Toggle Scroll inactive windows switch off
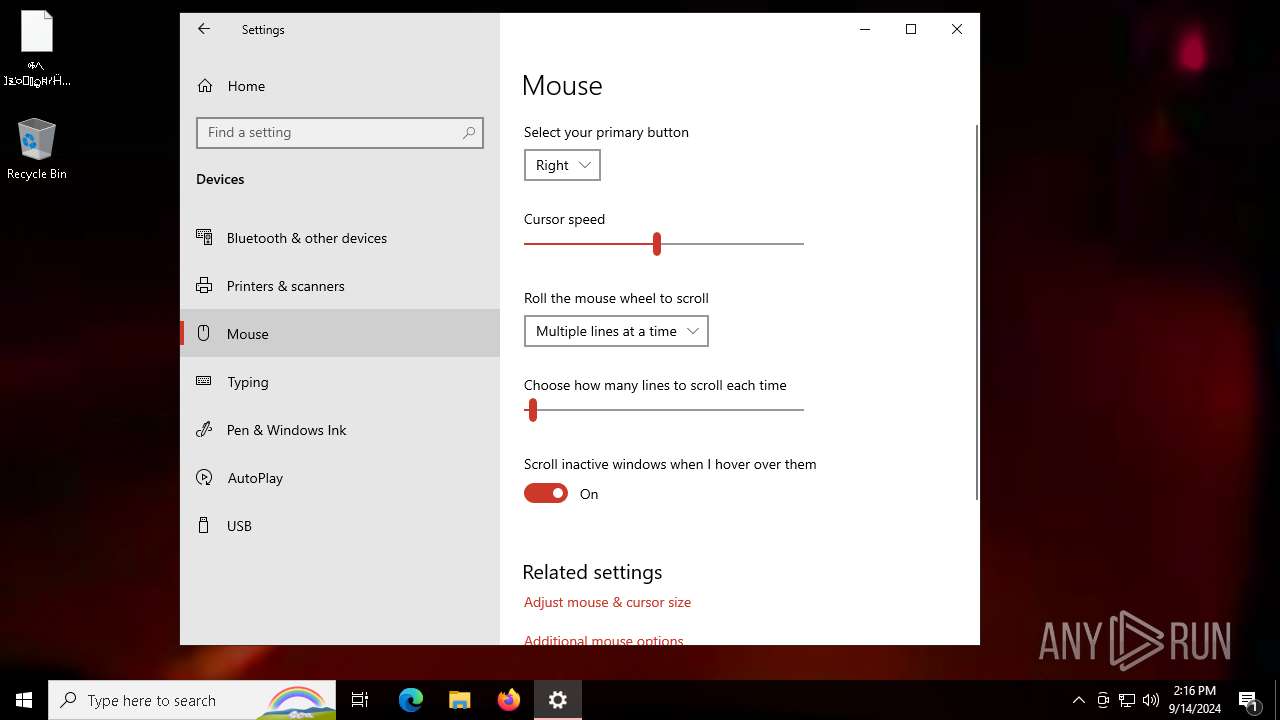The height and width of the screenshot is (720, 1280). point(546,493)
